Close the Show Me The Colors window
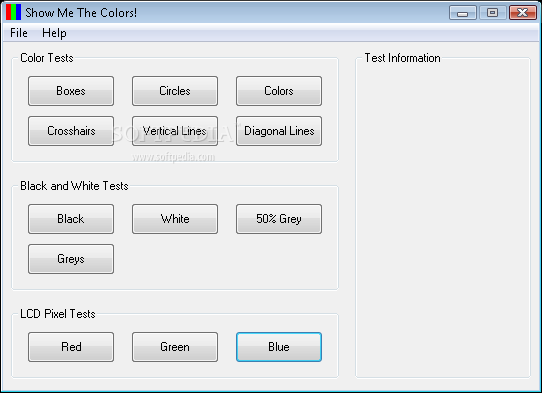 click(523, 13)
